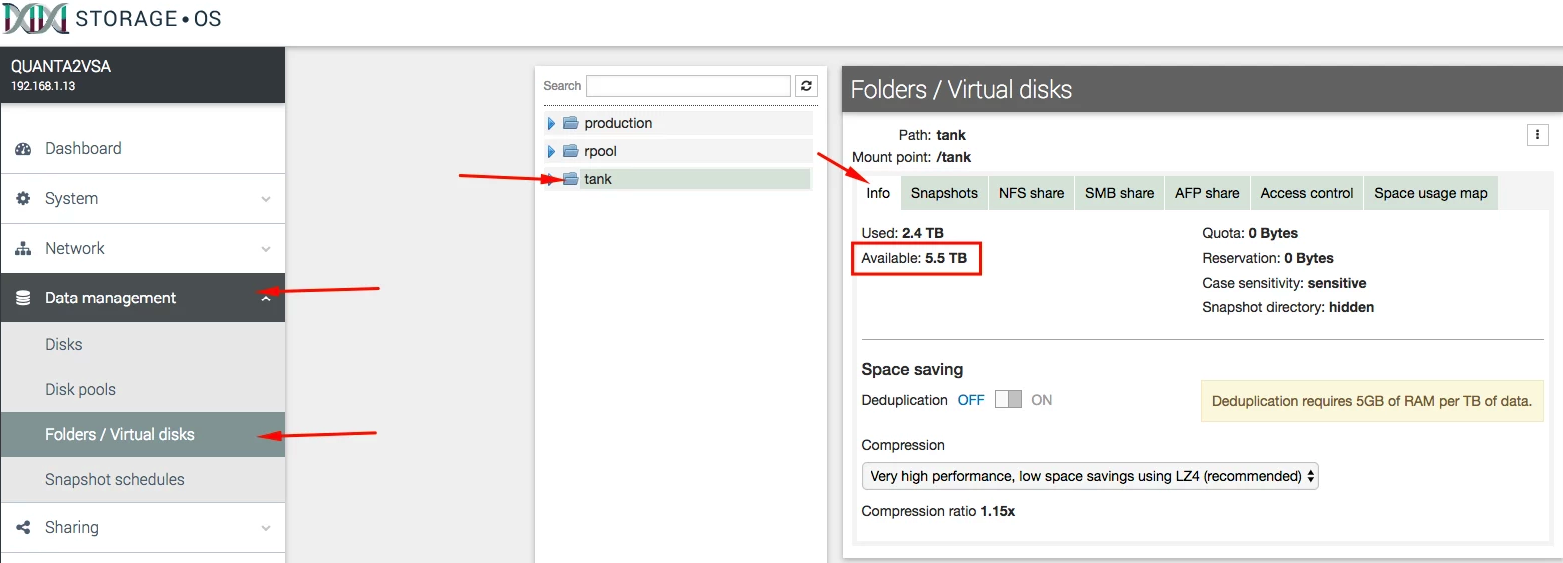Open Snapshot schedules page
1563x563 pixels.
point(142,479)
